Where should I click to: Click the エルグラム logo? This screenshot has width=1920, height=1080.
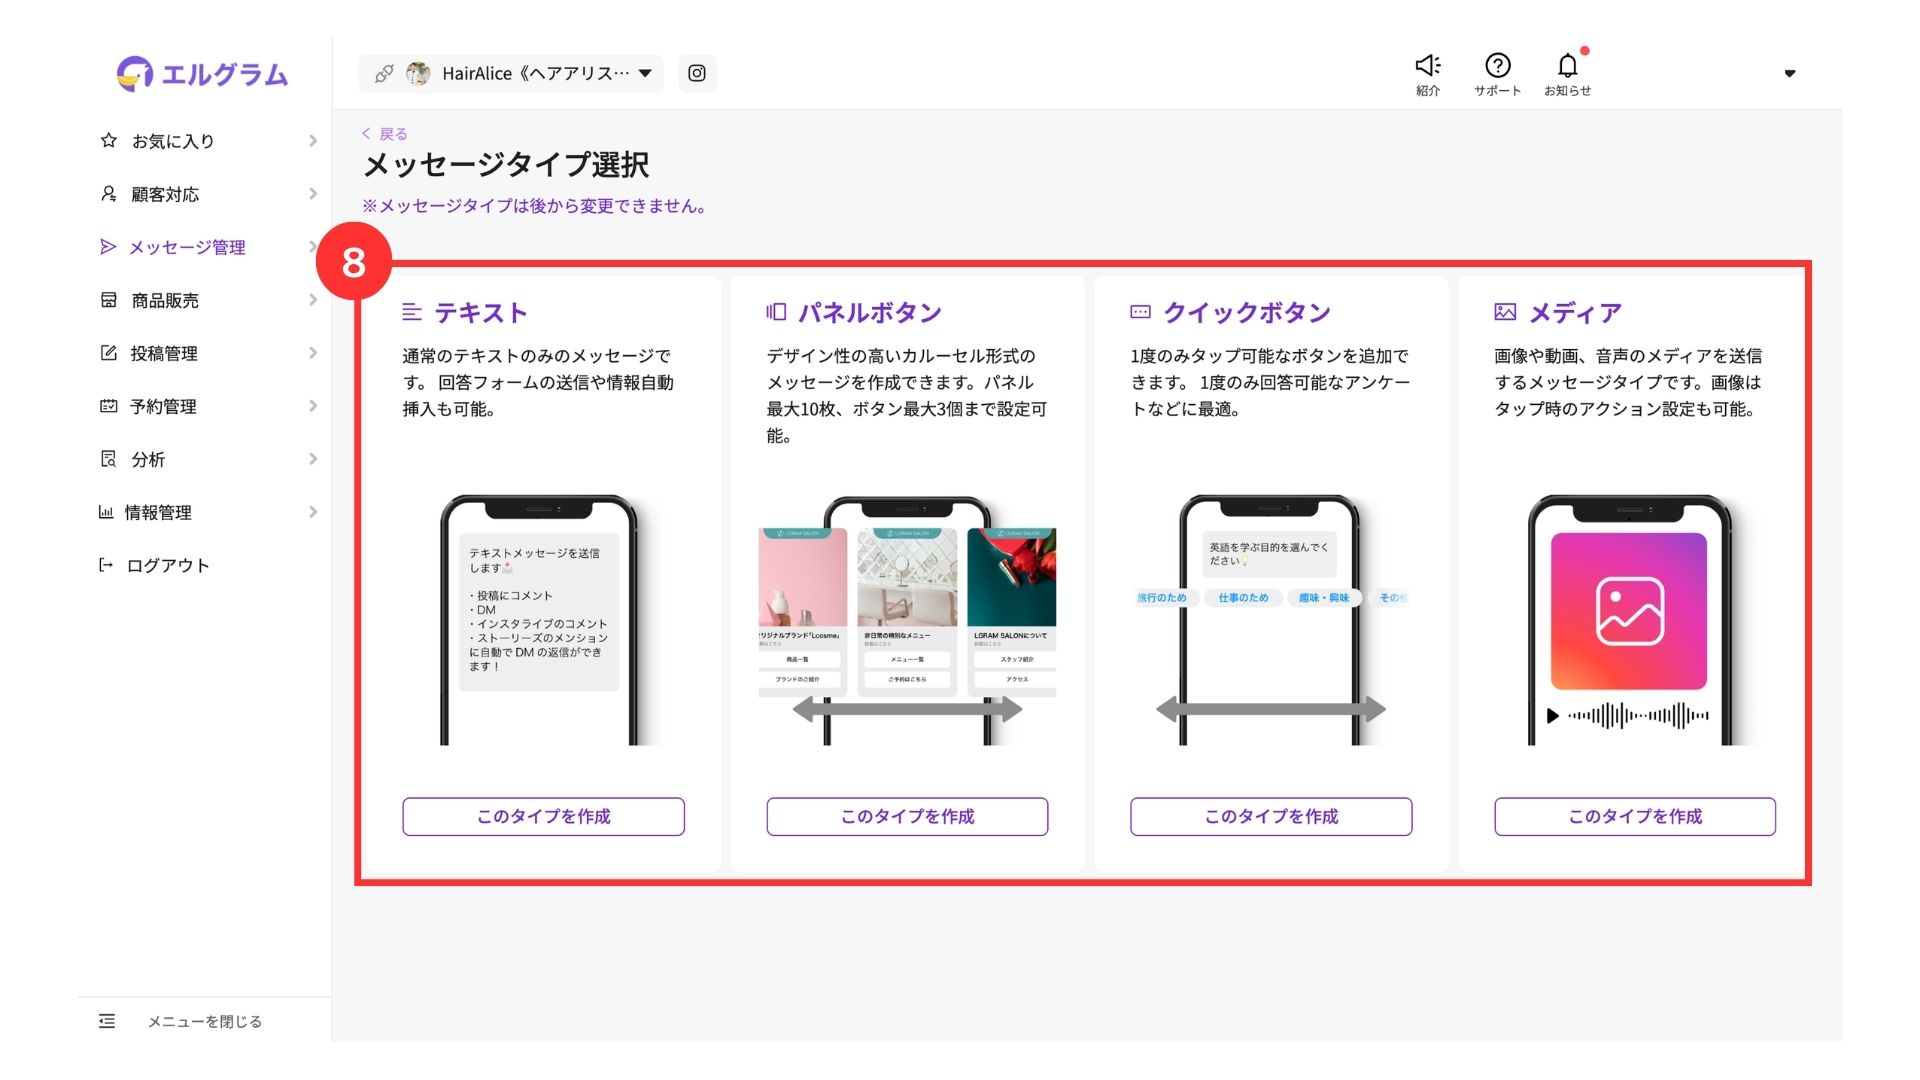[203, 74]
